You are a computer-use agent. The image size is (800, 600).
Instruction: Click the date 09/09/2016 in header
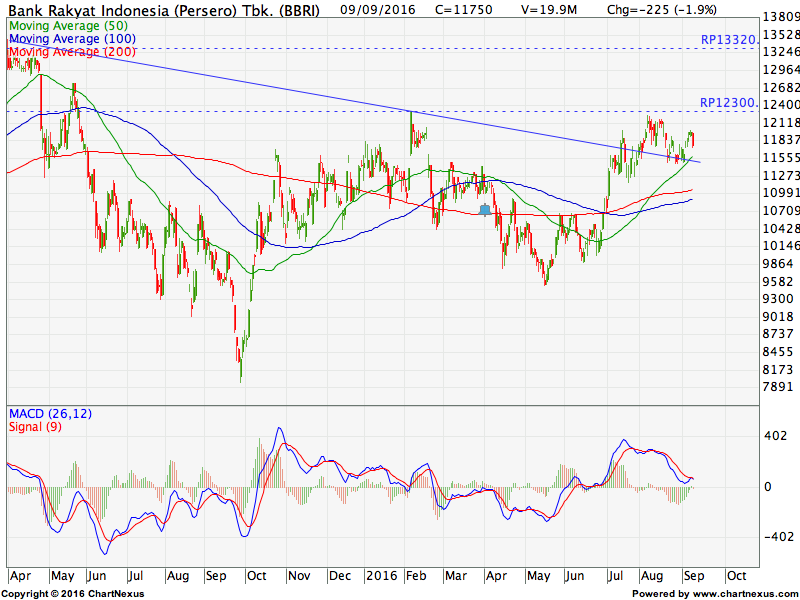tap(378, 9)
